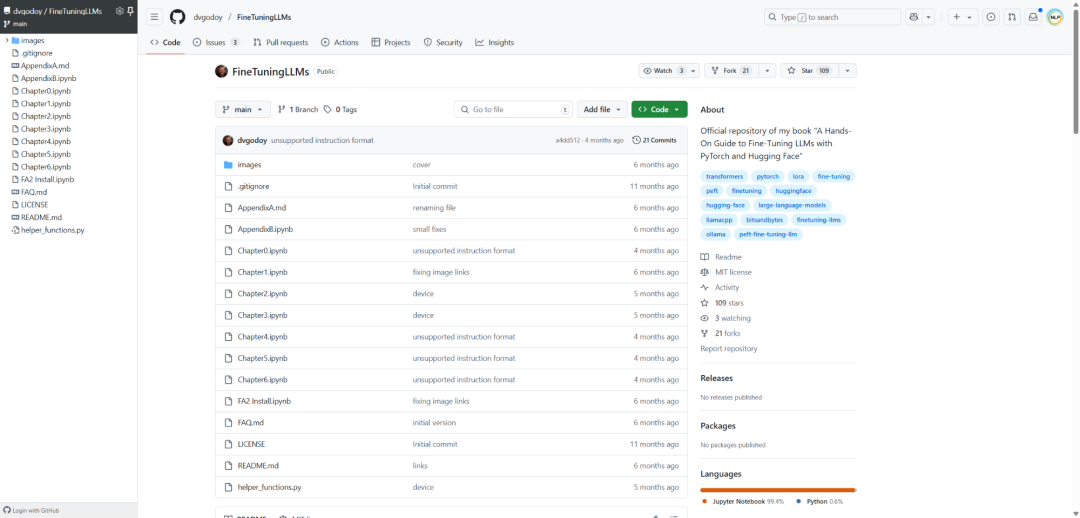Open Octotree settings gear icon
This screenshot has width=1080, height=518.
click(x=119, y=11)
